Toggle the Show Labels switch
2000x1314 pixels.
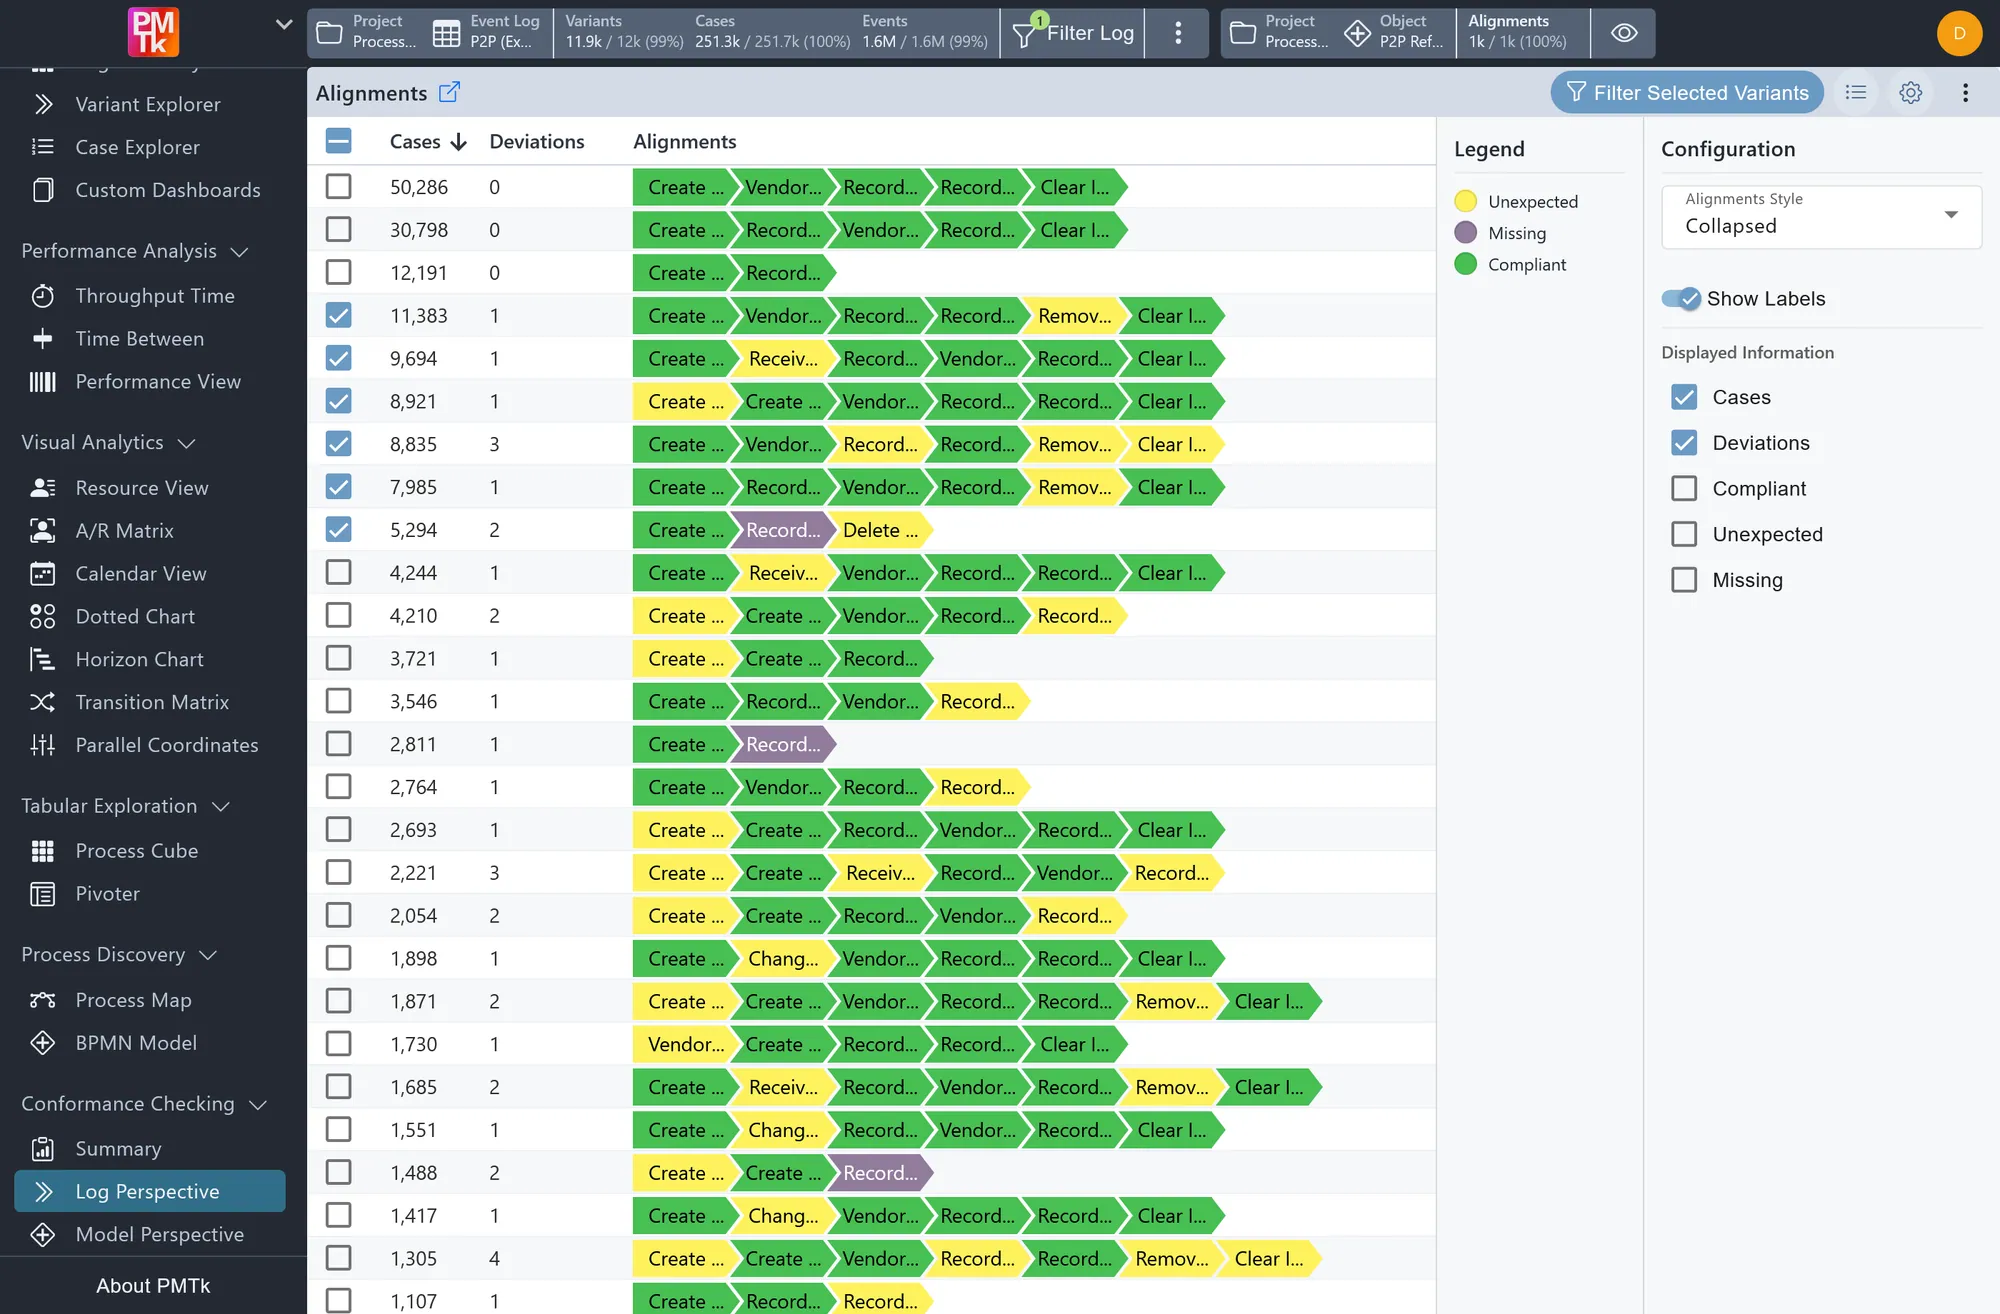1681,299
